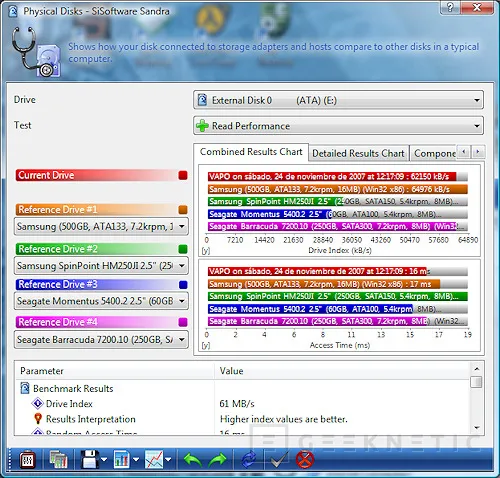500x478 pixels.
Task: Click the floppy disk save icon
Action: point(90,460)
